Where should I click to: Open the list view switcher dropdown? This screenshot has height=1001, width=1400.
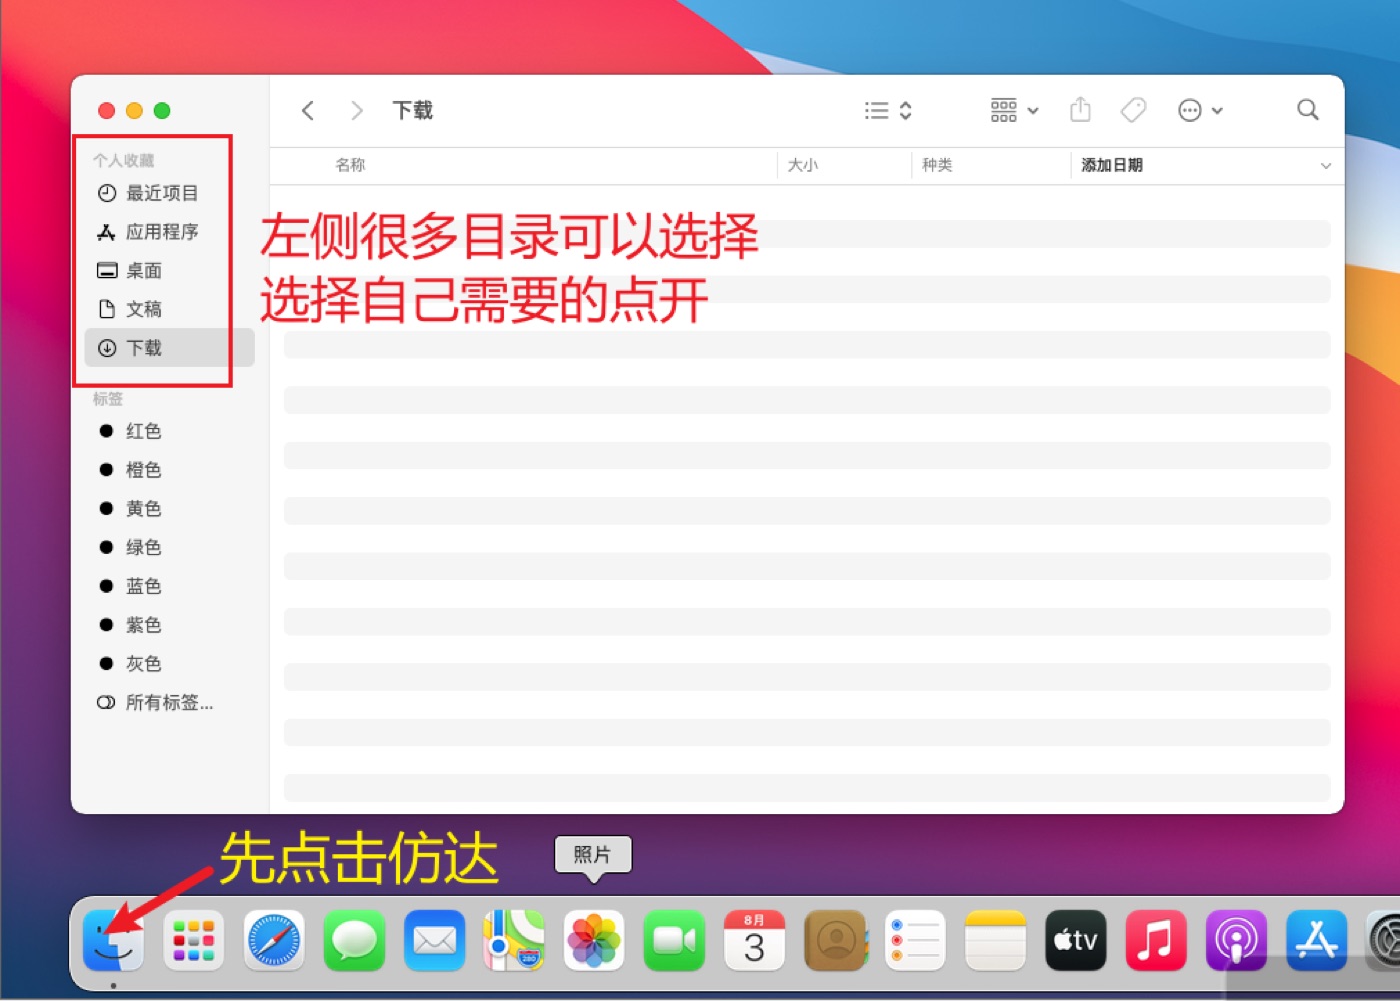[x=888, y=110]
